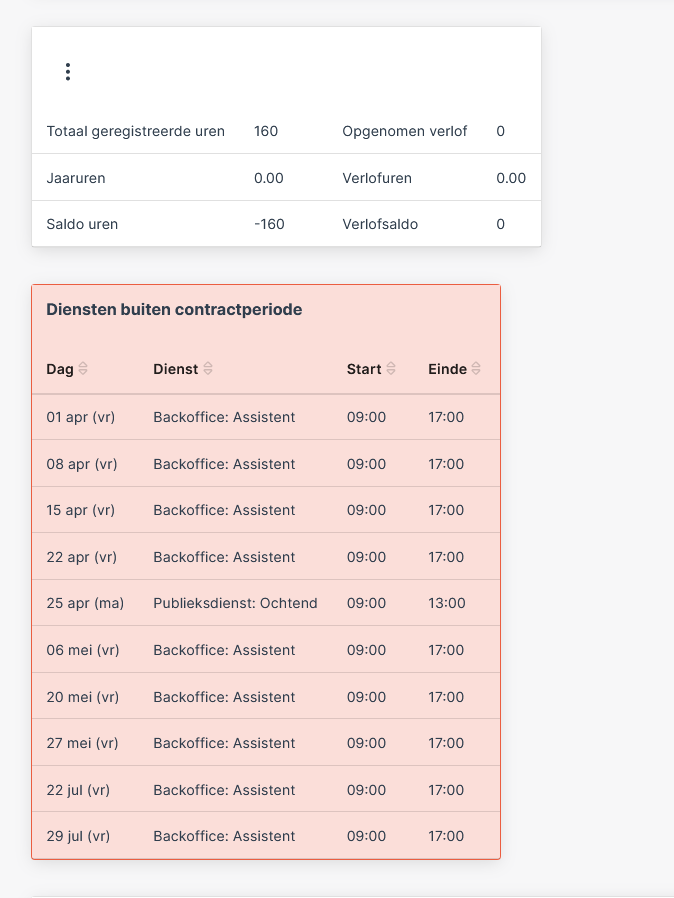Select the 08 apr (vr) shift row

coord(266,463)
